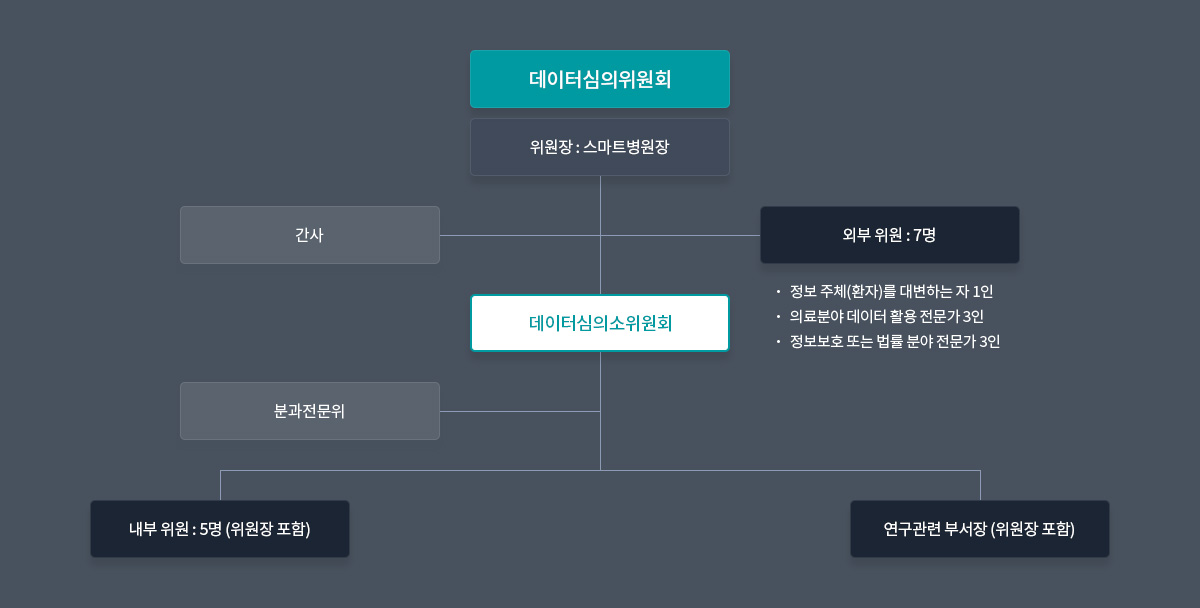This screenshot has width=1200, height=608.
Task: Click the teal 데이터심의위원회 header box
Action: [600, 79]
